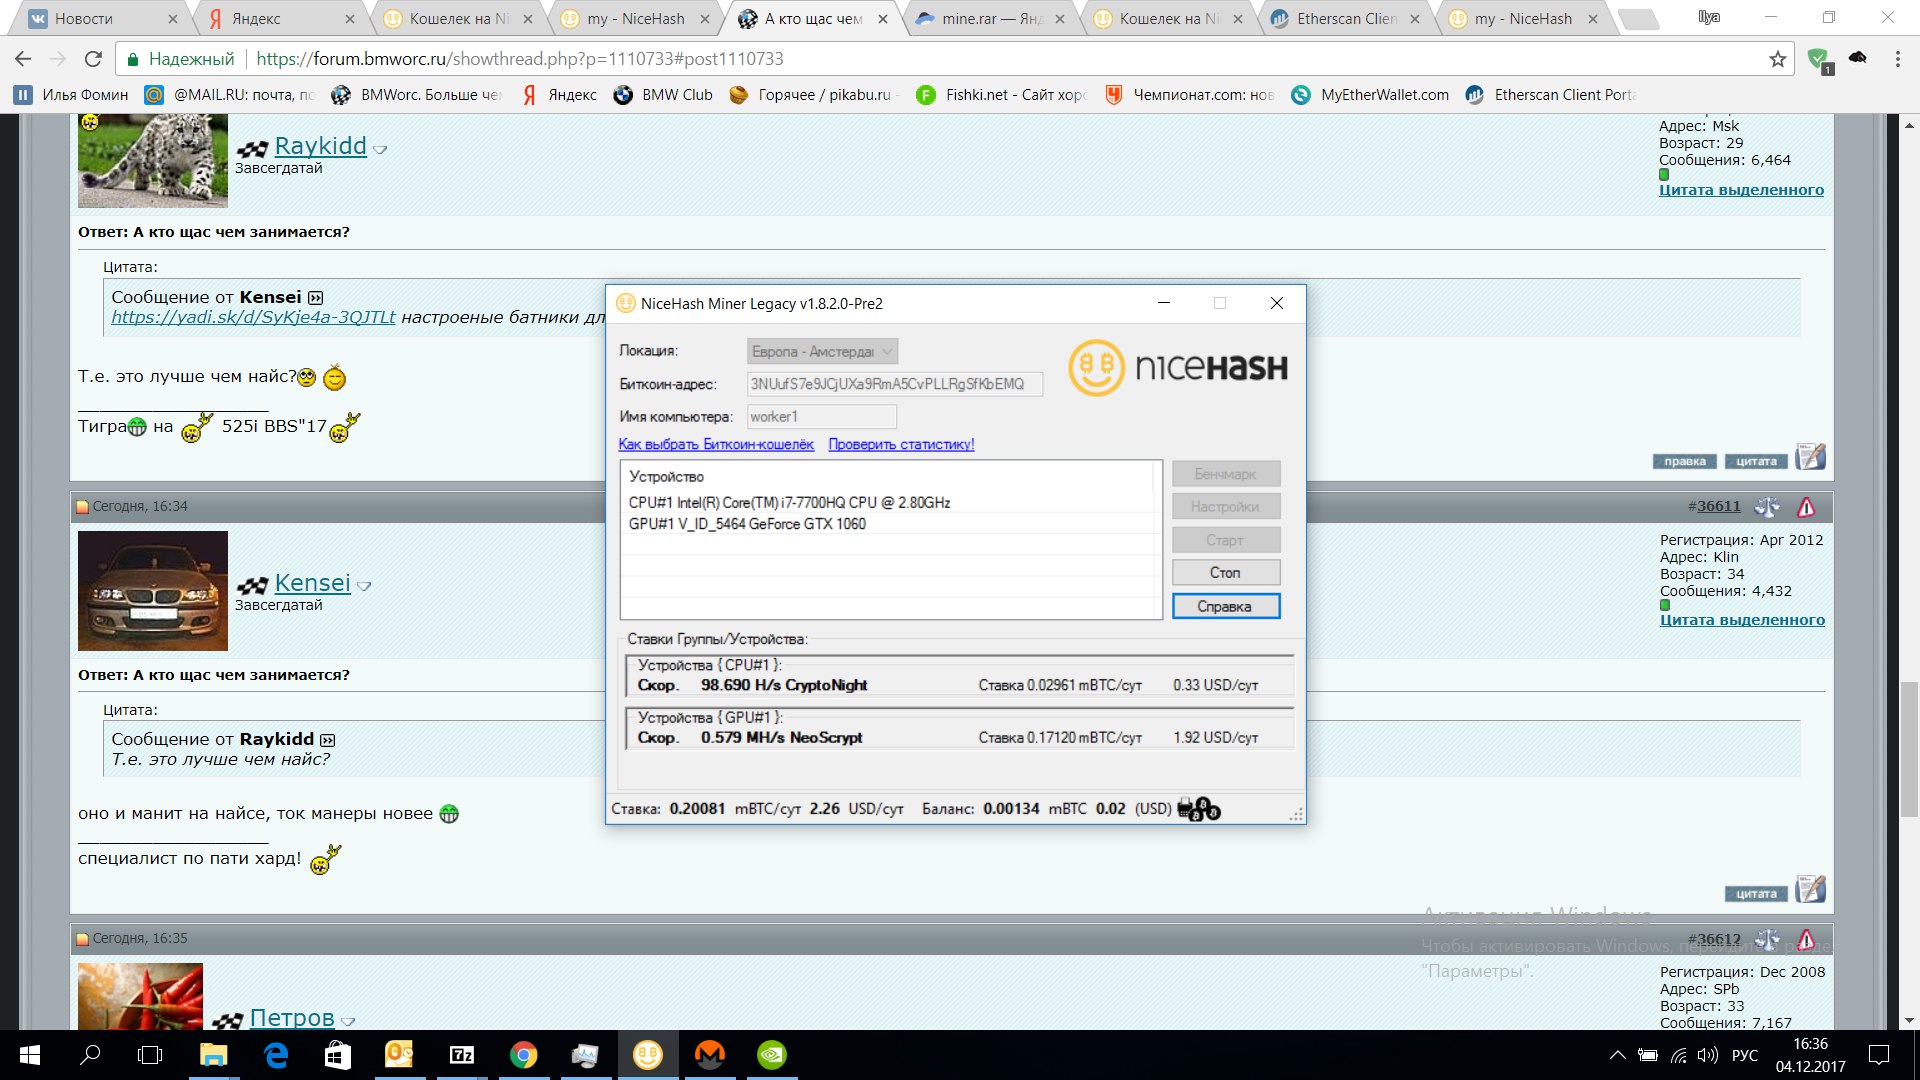Open Outlook from the taskbar
Viewport: 1920px width, 1080px height.
coord(399,1055)
